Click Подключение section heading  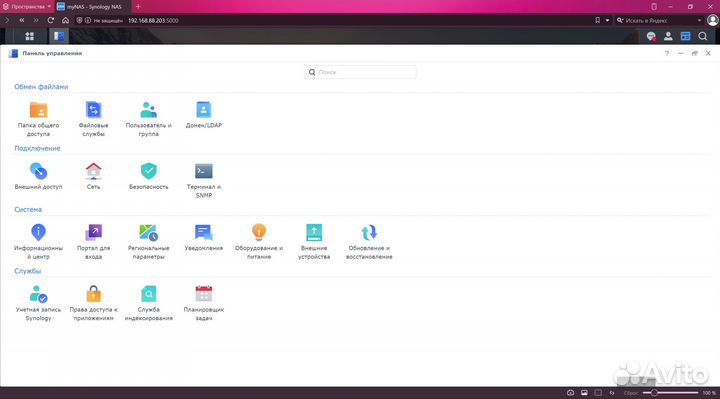[37, 148]
